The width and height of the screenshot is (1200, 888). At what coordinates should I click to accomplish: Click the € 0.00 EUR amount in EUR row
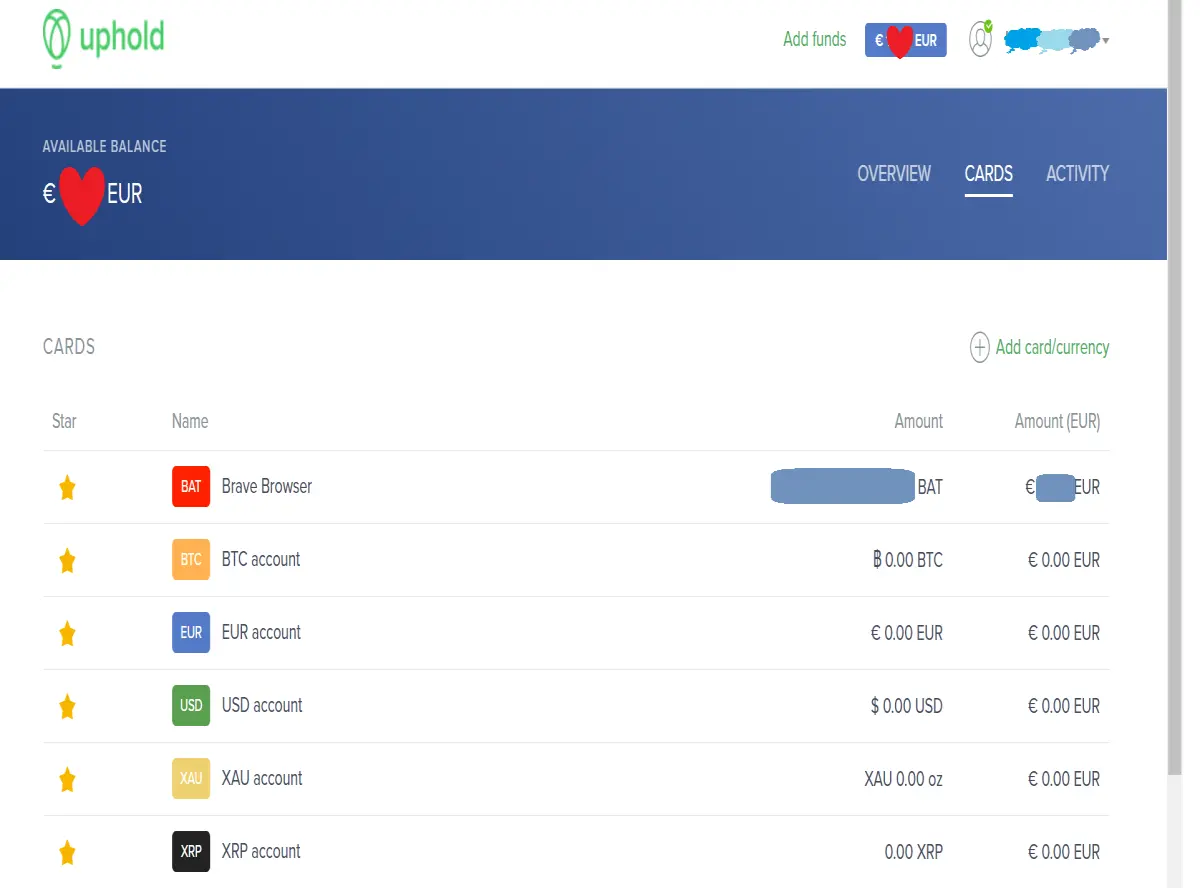[x=907, y=633]
